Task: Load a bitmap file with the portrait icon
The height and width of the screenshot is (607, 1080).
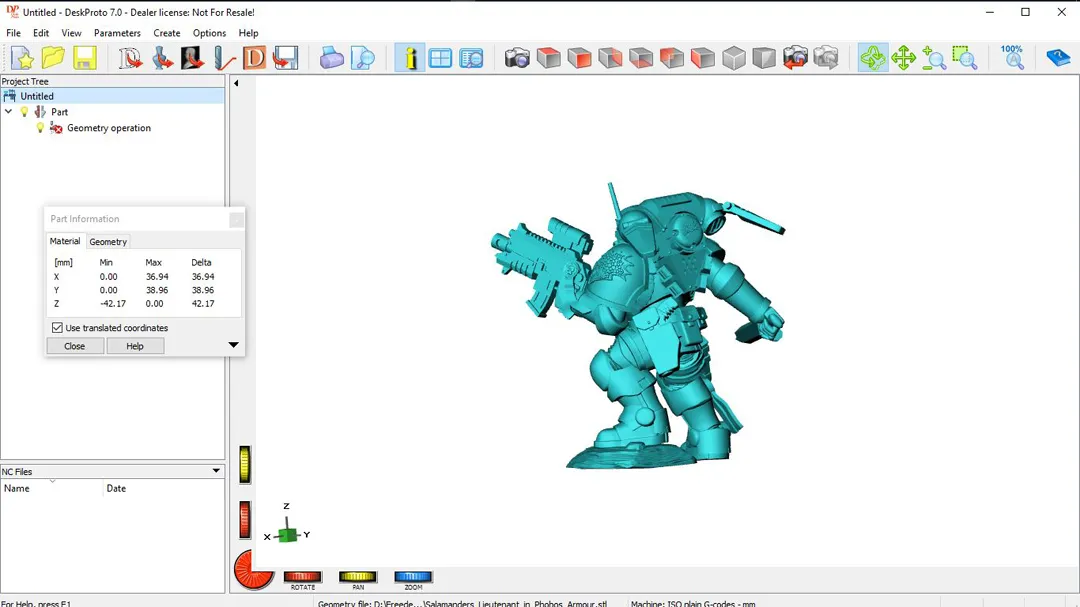Action: coord(192,58)
